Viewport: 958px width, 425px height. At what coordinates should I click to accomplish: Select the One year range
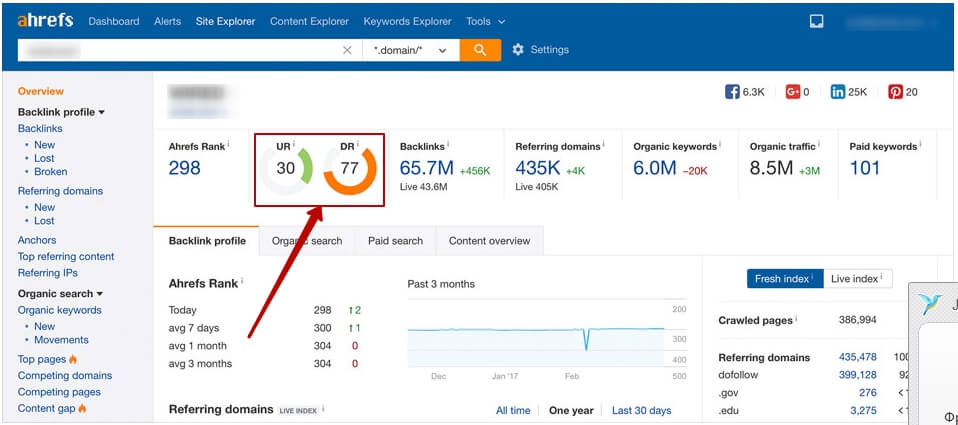click(571, 410)
